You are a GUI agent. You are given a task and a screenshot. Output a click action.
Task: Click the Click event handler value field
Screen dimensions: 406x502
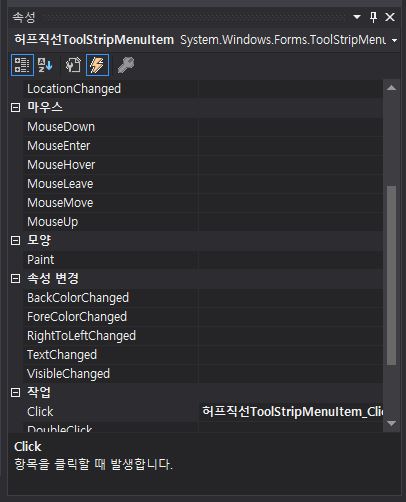tap(291, 412)
